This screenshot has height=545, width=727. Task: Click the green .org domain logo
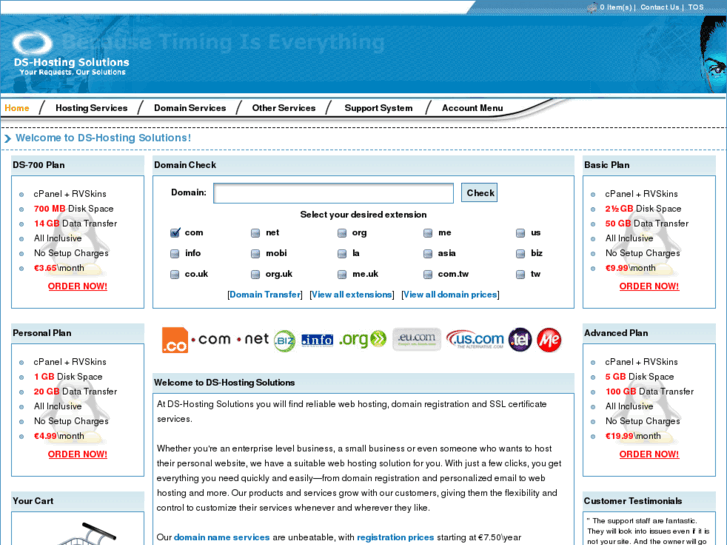[x=363, y=339]
